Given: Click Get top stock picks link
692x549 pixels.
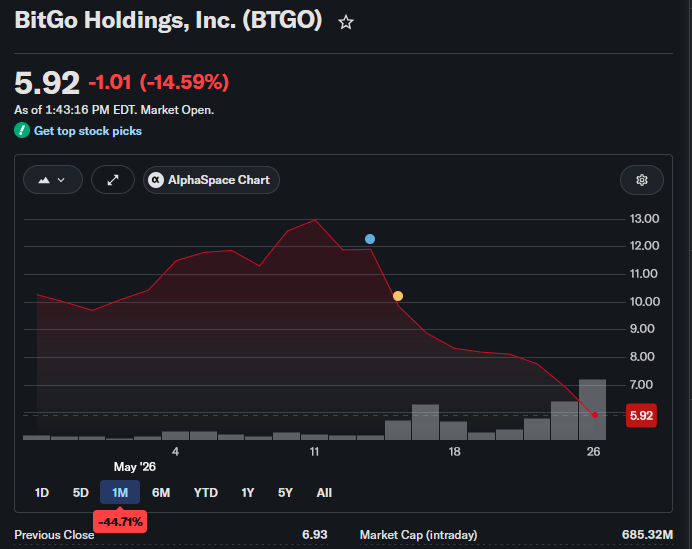Looking at the screenshot, I should tap(88, 131).
